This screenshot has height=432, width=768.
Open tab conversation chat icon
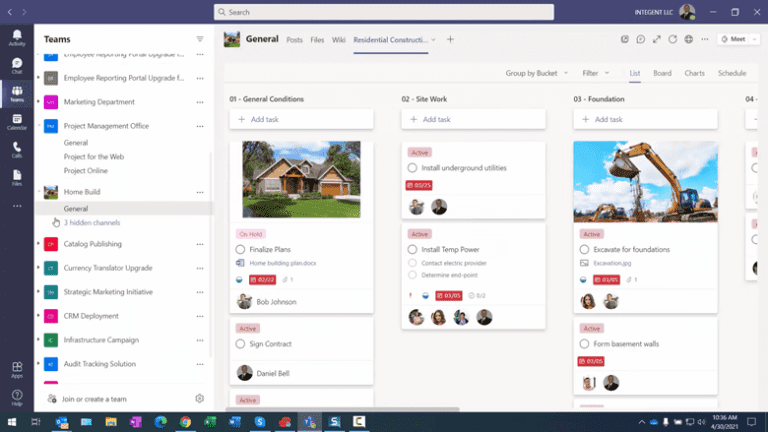coord(641,39)
